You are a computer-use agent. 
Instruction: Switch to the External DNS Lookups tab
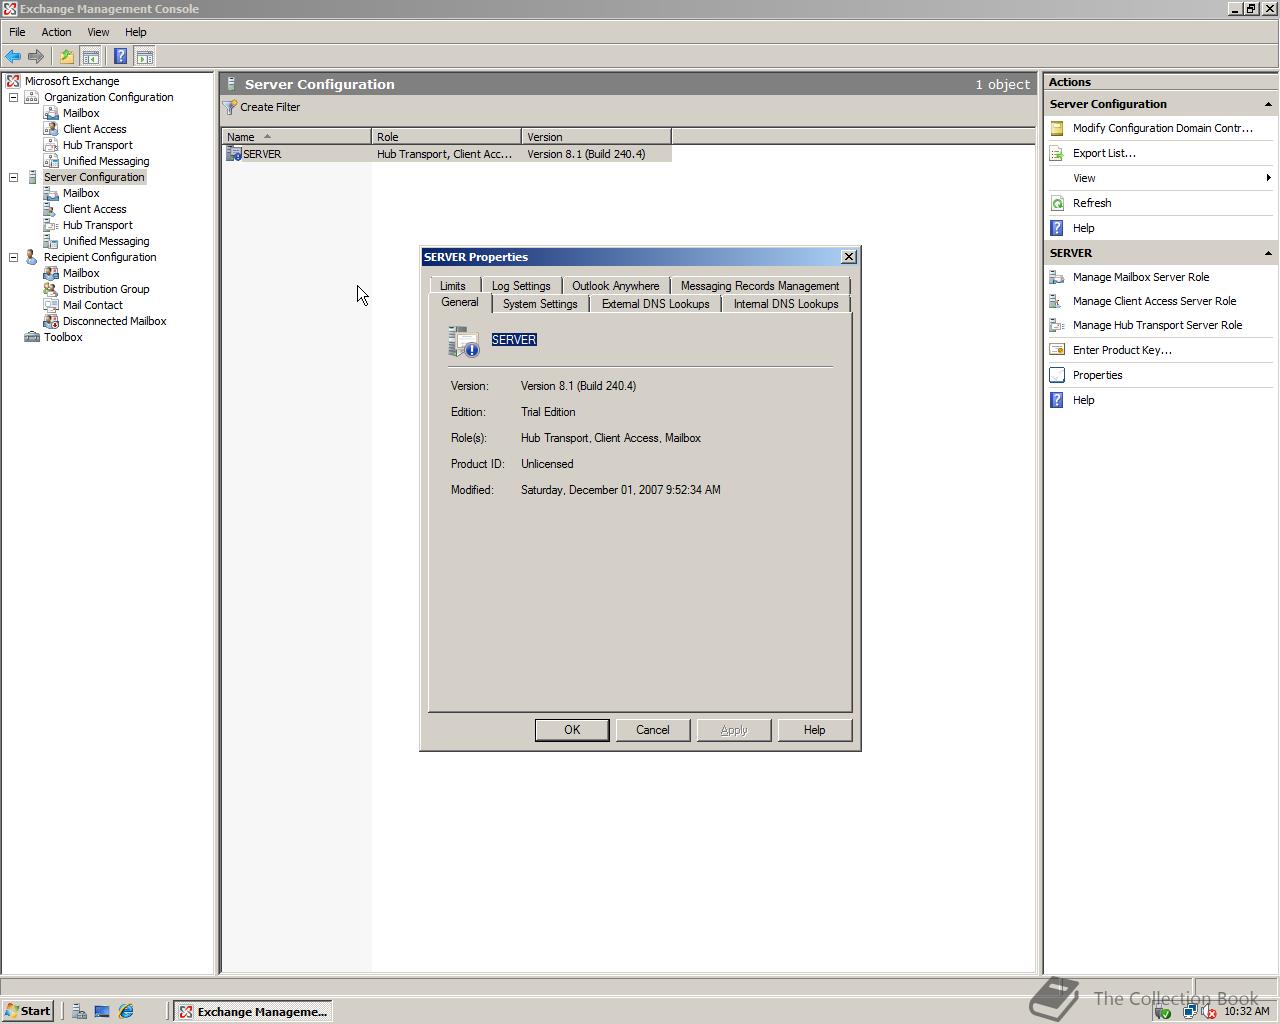click(655, 304)
